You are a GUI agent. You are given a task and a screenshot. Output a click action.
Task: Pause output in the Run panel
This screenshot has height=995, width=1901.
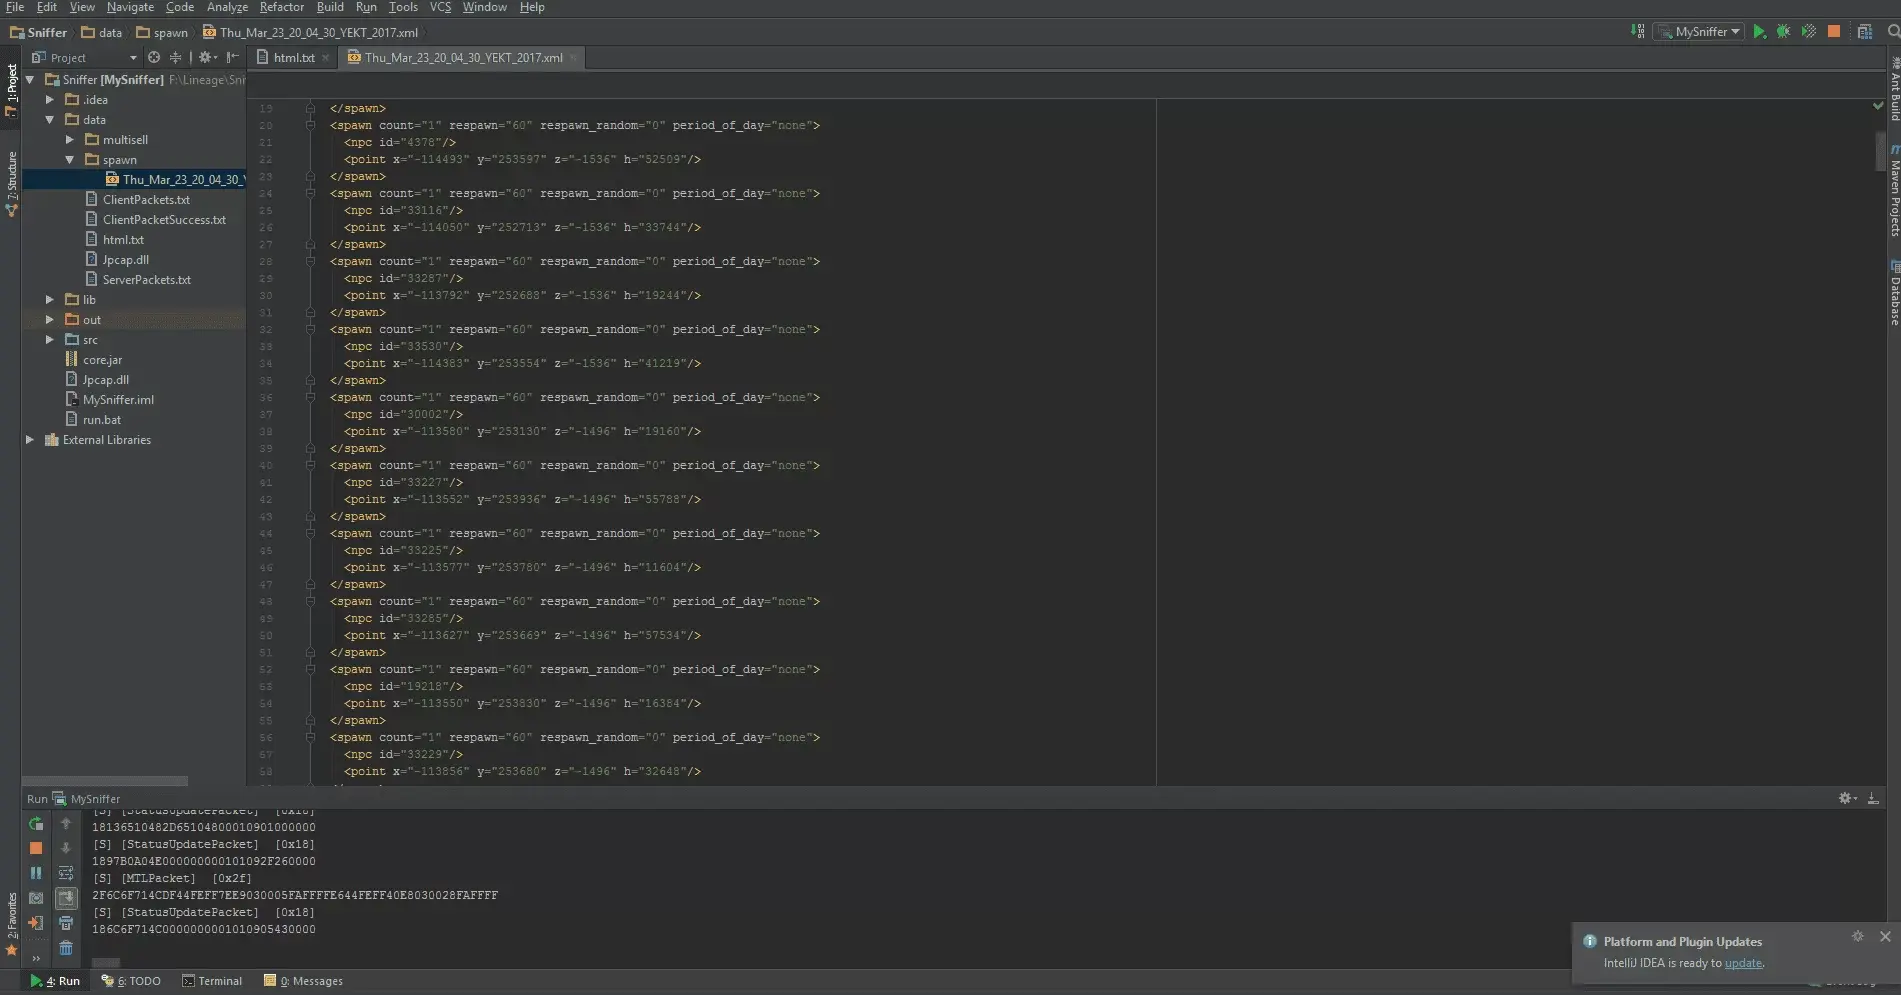36,873
